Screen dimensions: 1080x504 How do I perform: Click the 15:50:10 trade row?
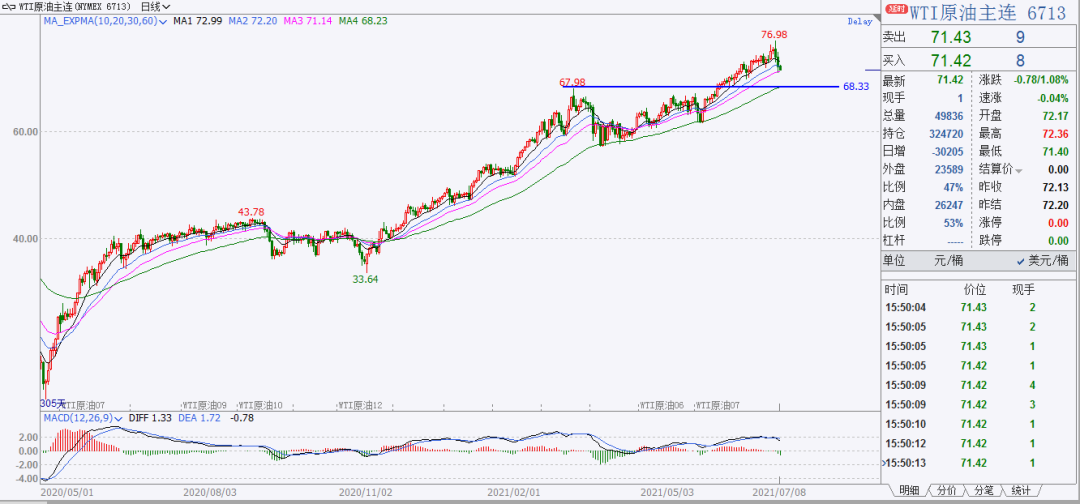pyautogui.click(x=979, y=423)
